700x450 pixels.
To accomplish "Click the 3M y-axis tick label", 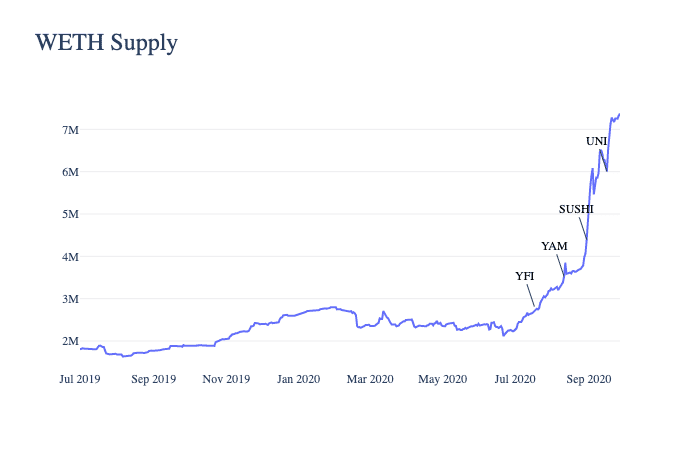I will point(71,299).
